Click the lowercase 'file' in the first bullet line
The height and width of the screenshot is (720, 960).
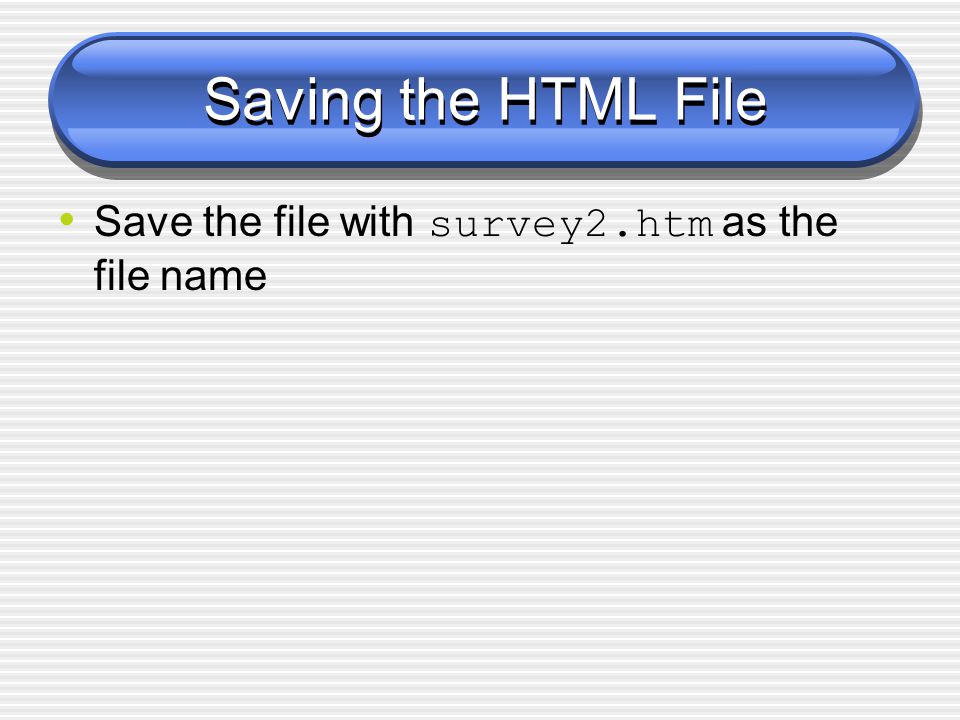click(x=301, y=221)
